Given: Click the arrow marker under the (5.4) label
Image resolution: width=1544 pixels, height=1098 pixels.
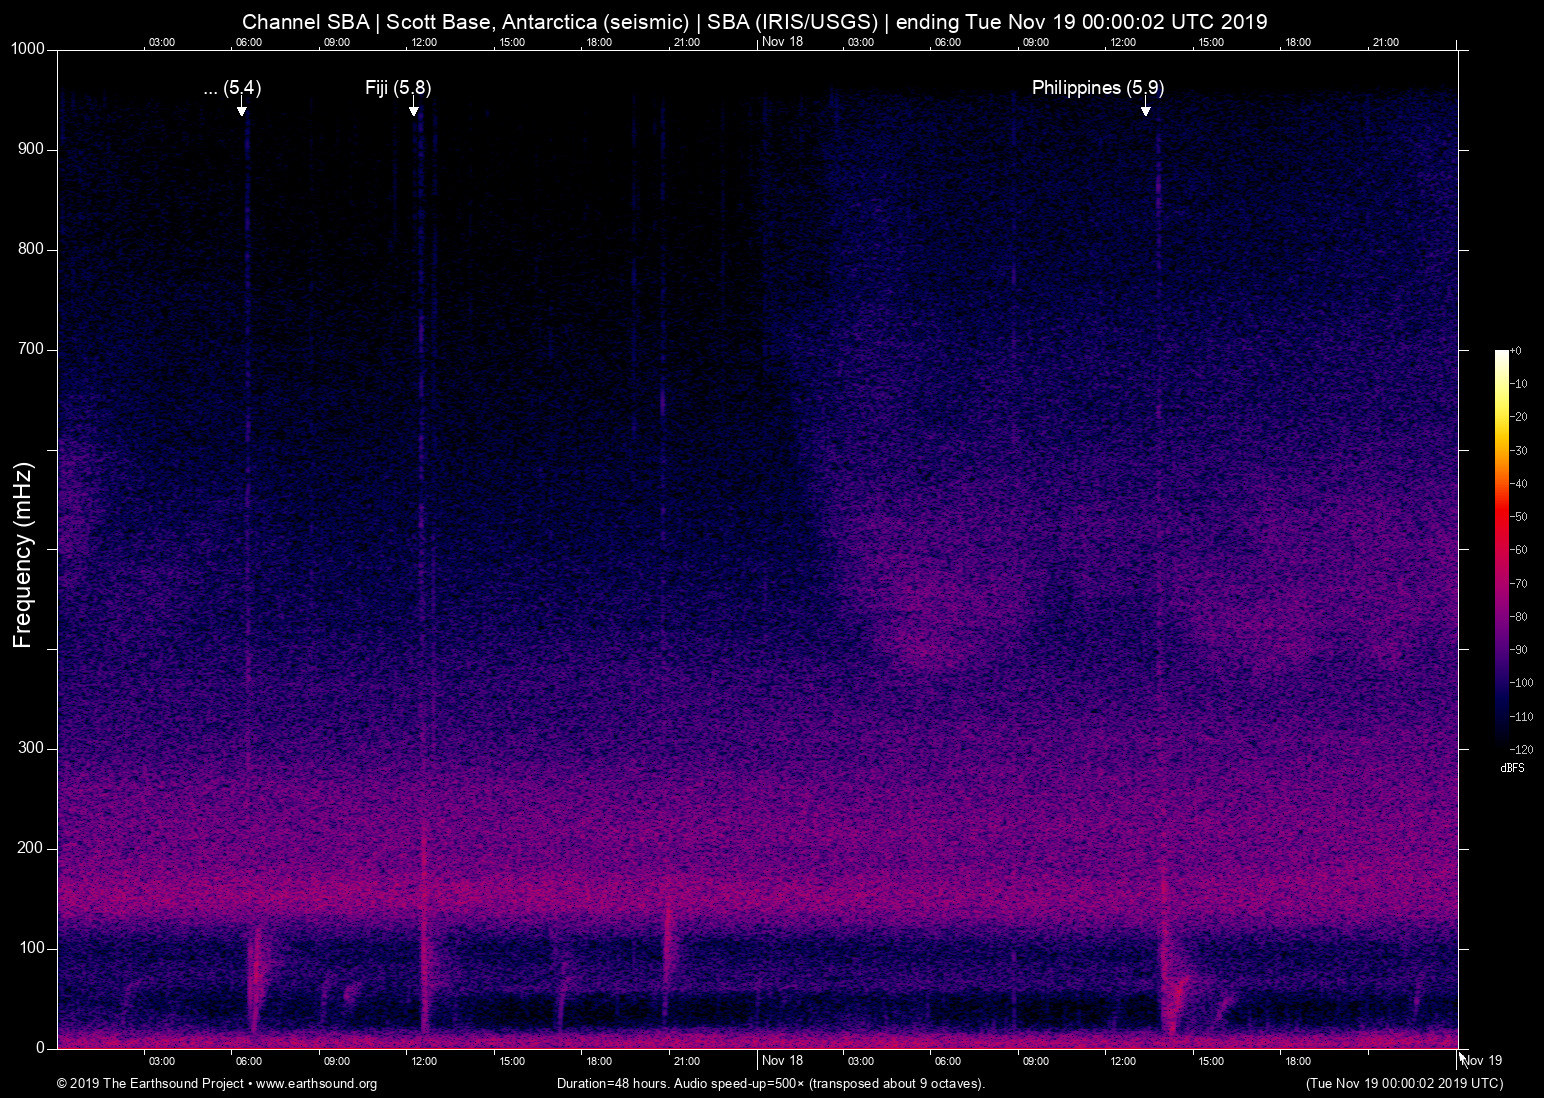Looking at the screenshot, I should point(242,109).
